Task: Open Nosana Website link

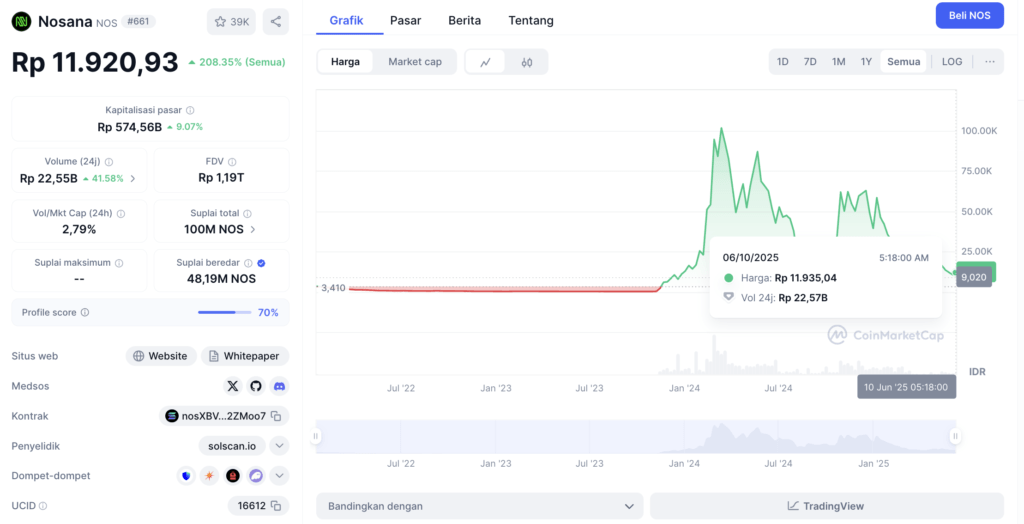Action: tap(161, 356)
